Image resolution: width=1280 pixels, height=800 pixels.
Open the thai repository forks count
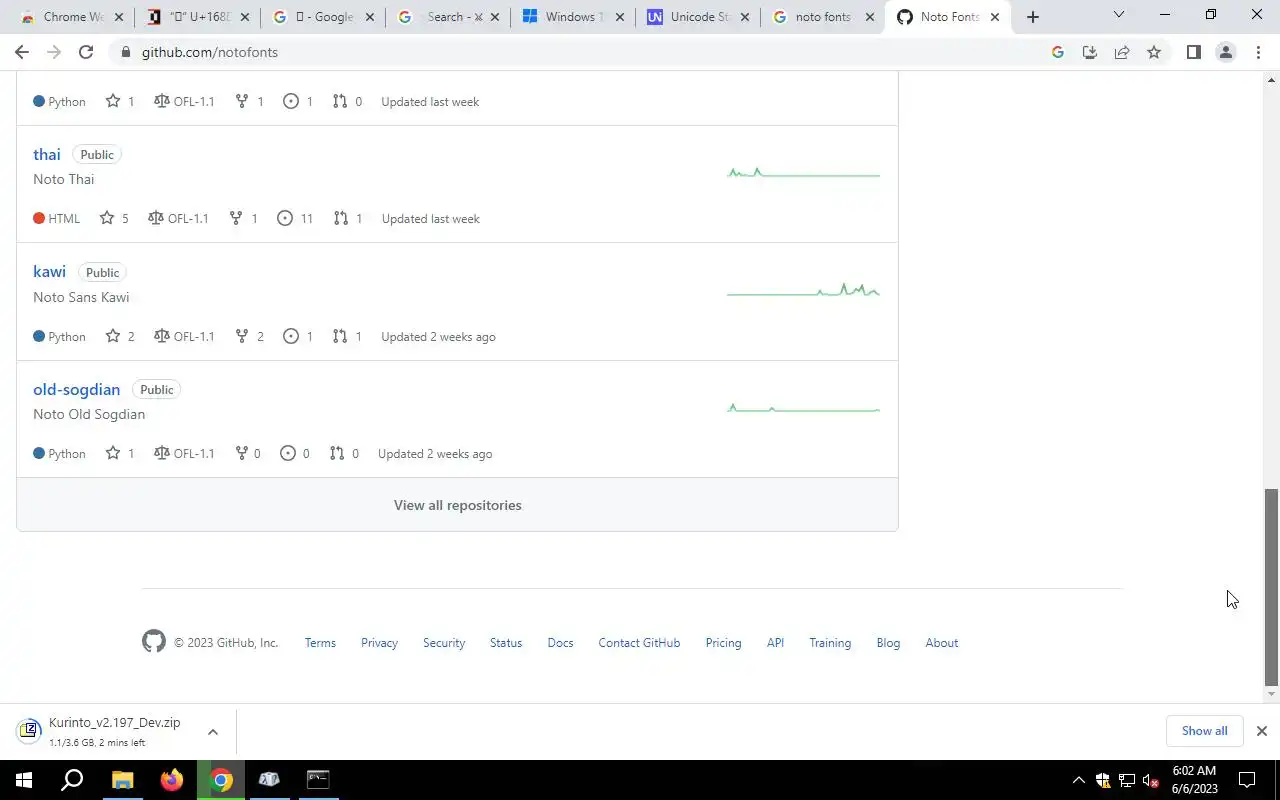(x=243, y=218)
